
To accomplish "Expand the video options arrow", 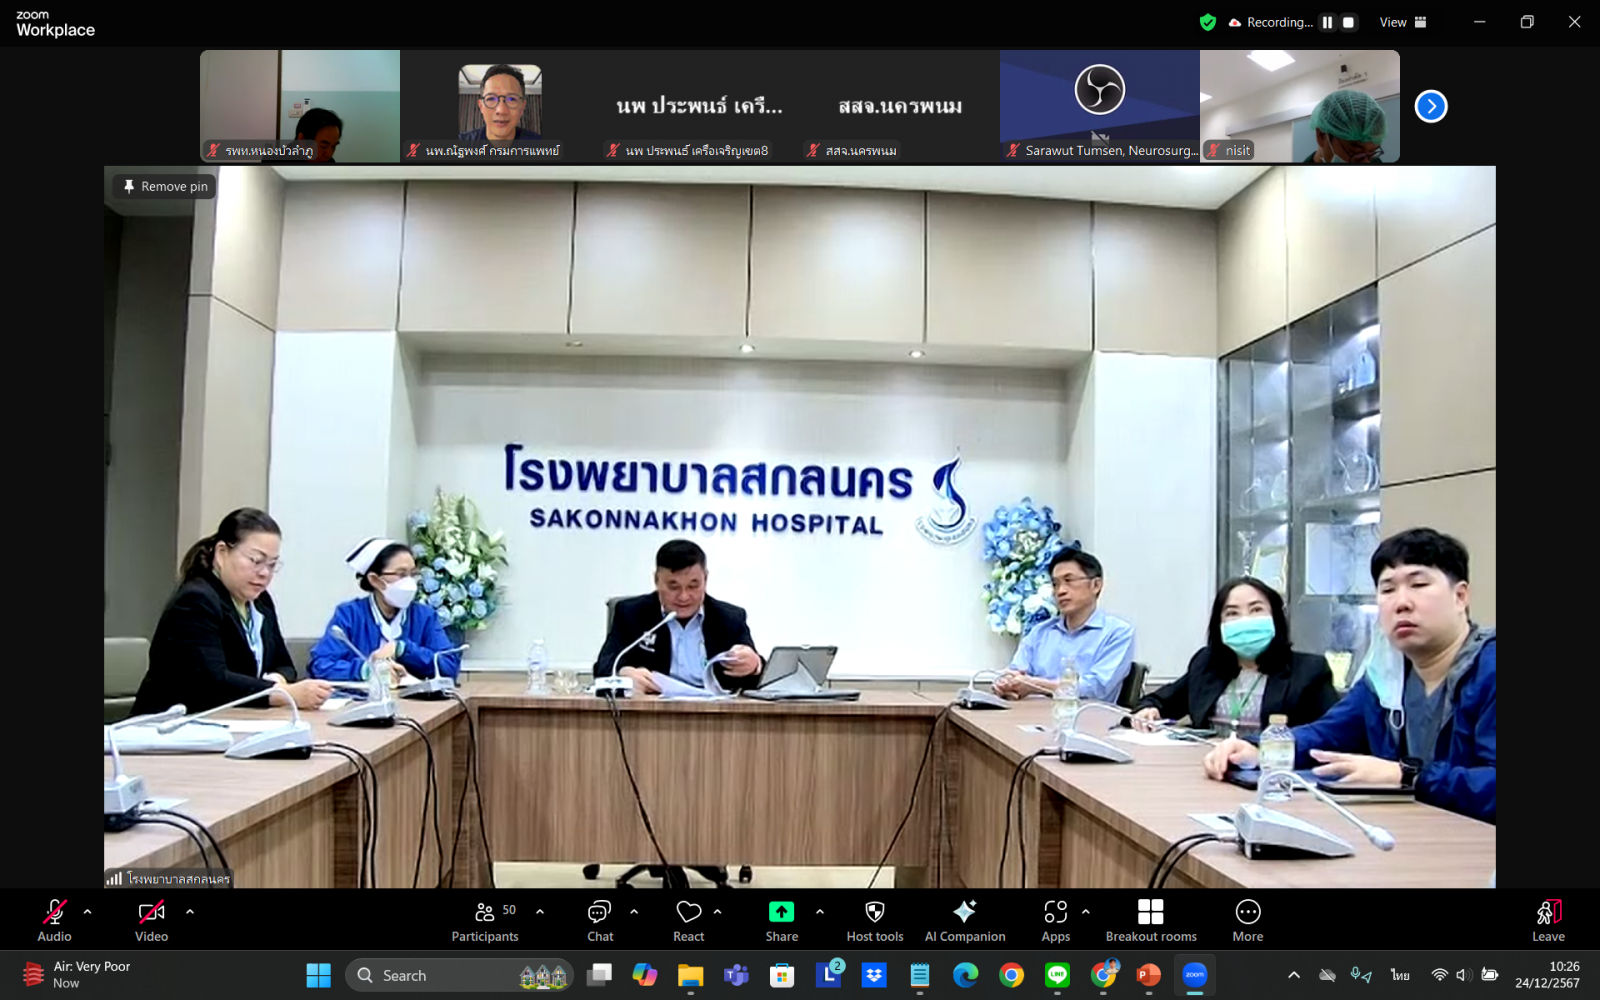I will pos(190,912).
